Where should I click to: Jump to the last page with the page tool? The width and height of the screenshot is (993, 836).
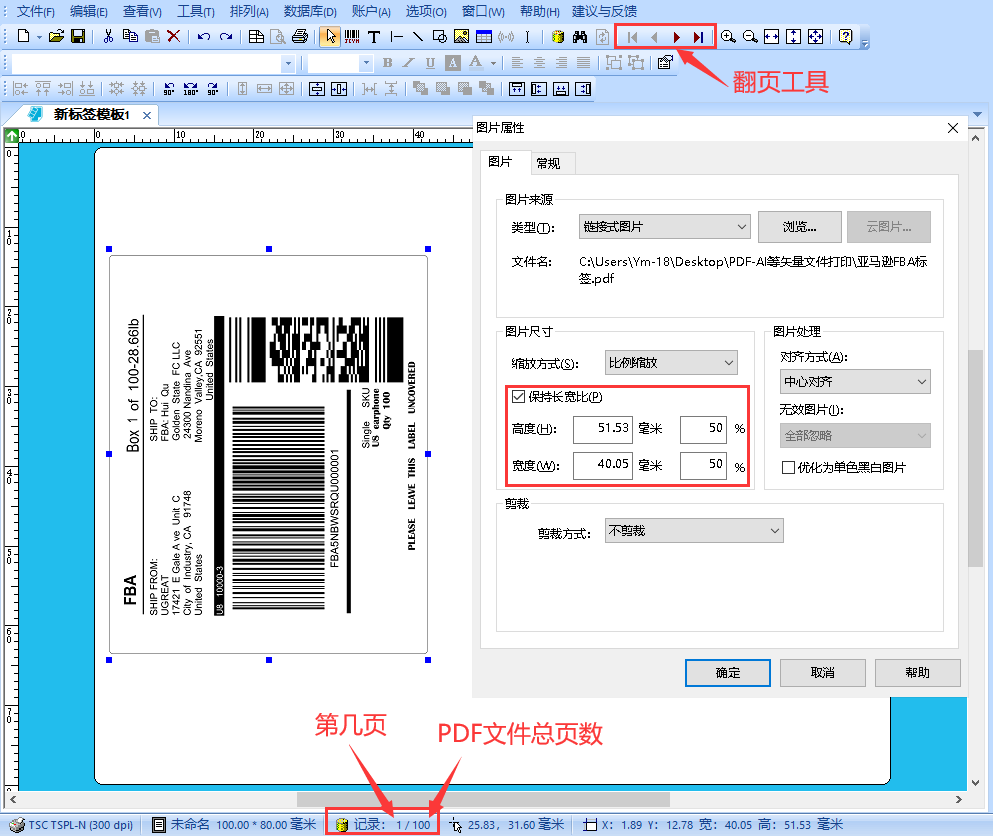coord(700,37)
